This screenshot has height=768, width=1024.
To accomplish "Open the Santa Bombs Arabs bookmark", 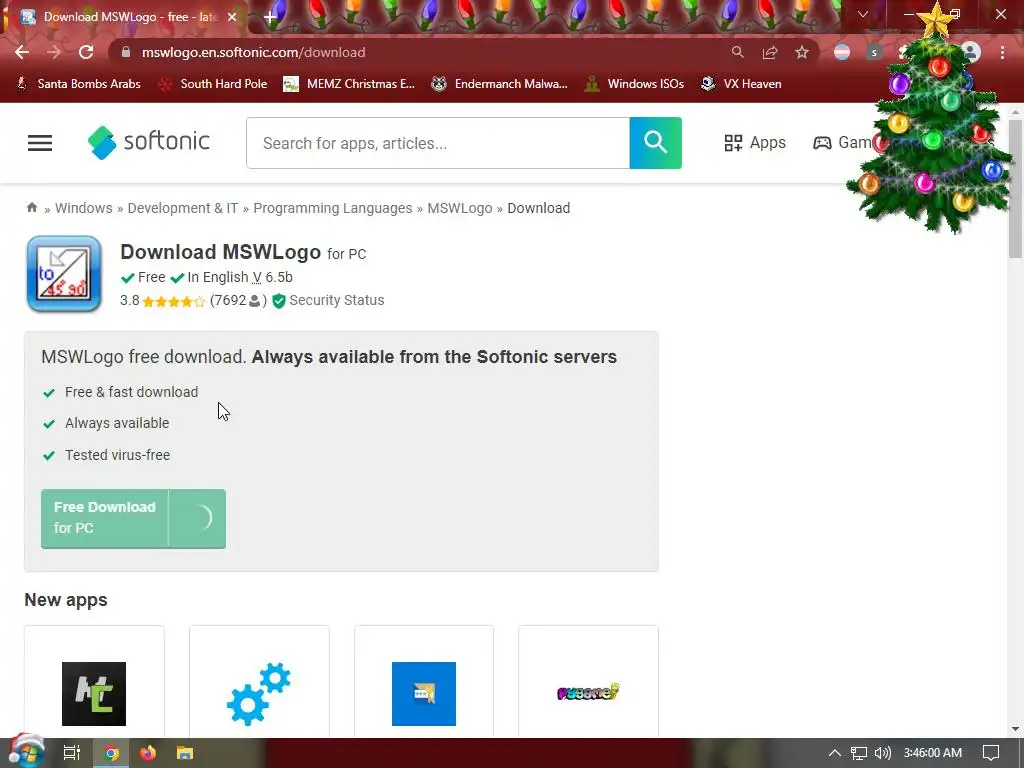I will click(x=78, y=84).
